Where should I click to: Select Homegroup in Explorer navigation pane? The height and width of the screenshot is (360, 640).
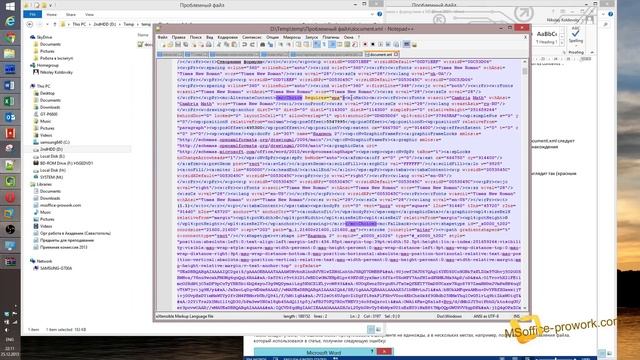(47, 65)
